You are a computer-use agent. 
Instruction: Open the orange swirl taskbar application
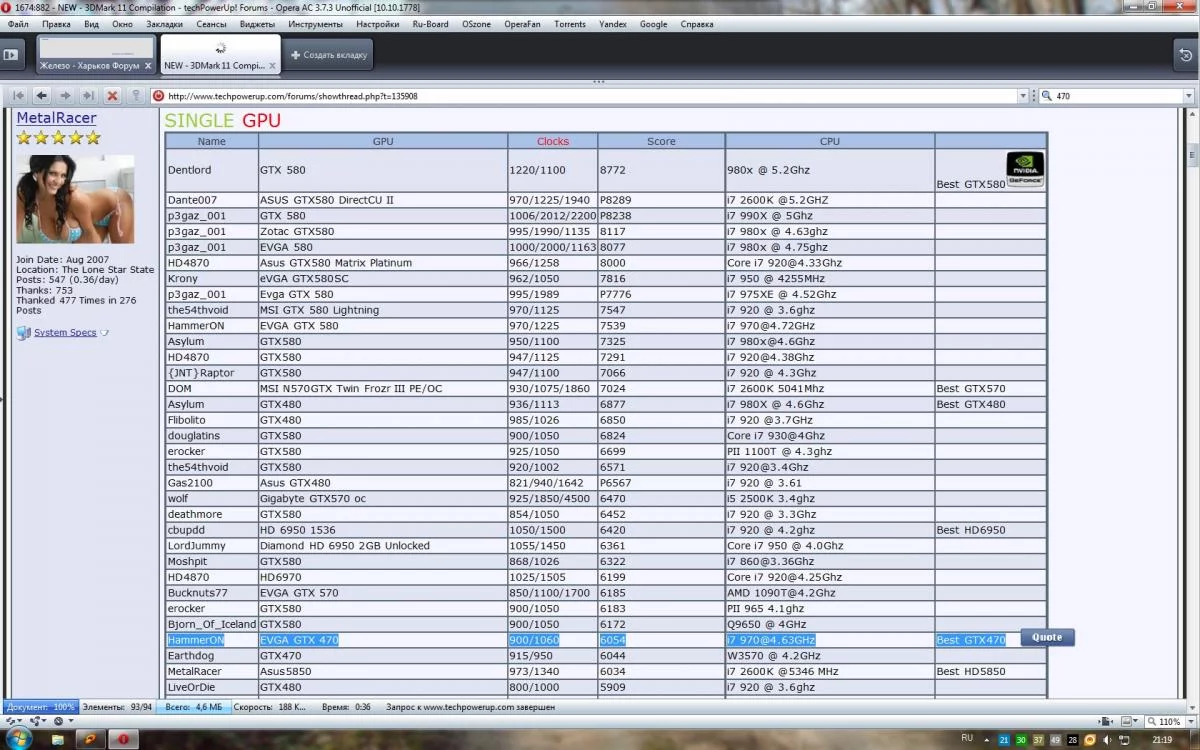click(90, 739)
